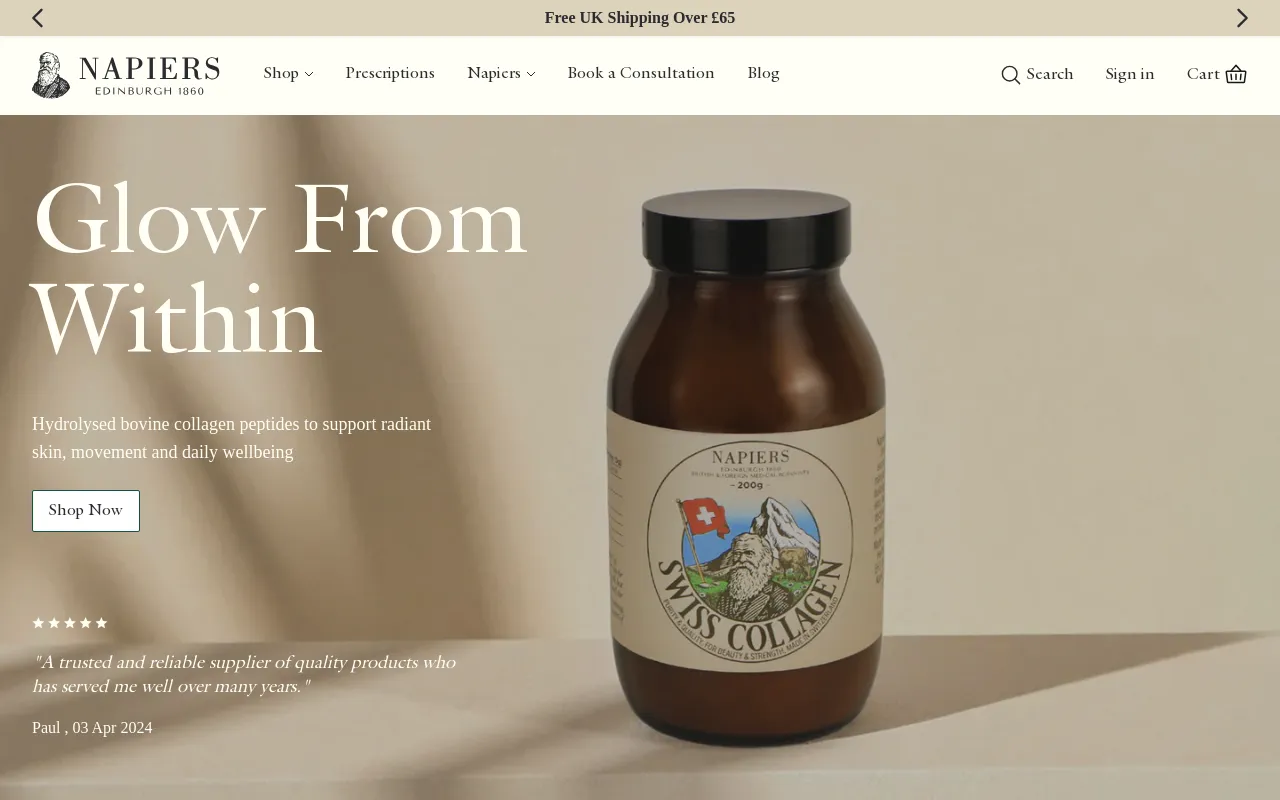Screen dimensions: 1280x800
Task: Click the next announcement arrow
Action: pos(1242,18)
